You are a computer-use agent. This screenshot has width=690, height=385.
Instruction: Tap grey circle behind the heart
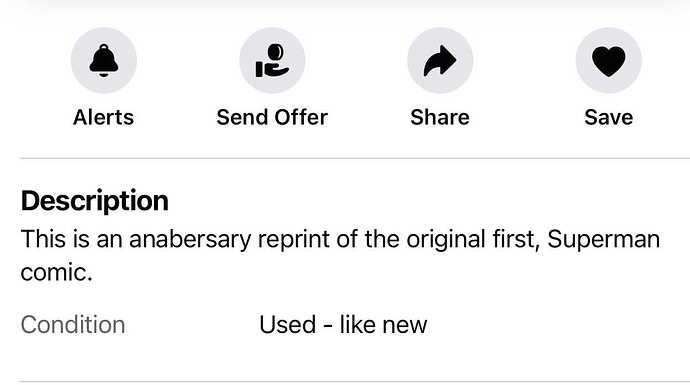(x=609, y=60)
